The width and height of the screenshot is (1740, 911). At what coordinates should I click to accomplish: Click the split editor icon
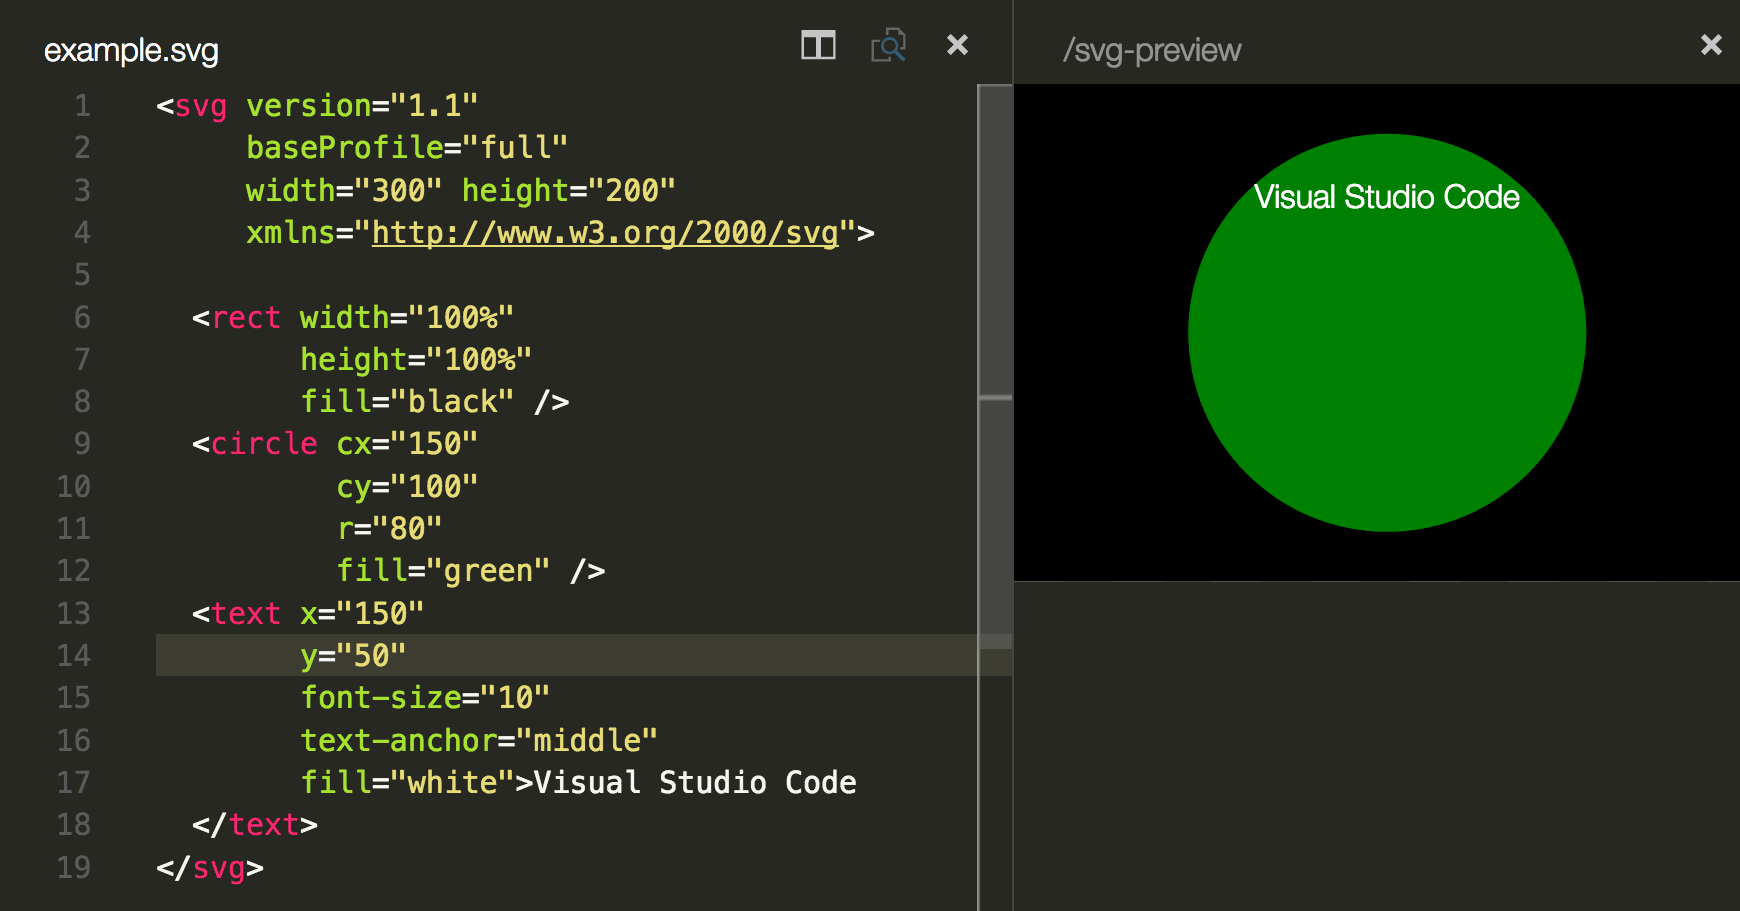817,45
